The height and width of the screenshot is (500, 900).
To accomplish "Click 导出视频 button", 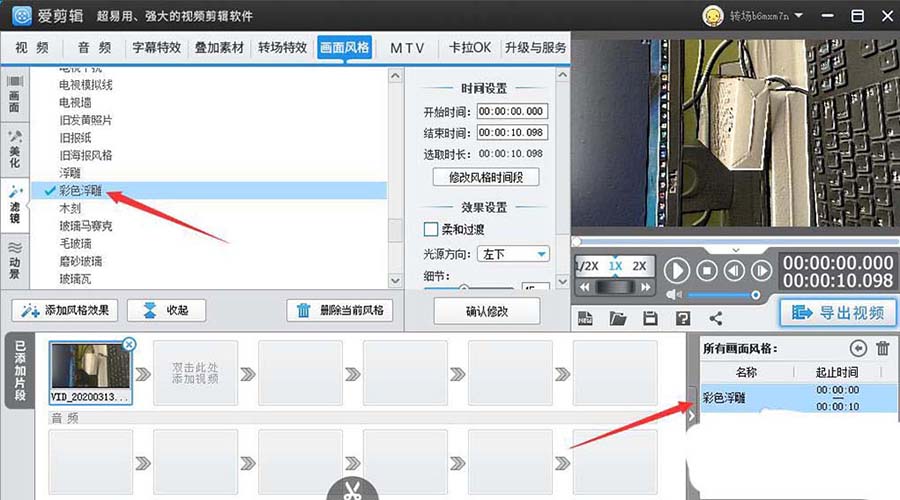I will 837,313.
